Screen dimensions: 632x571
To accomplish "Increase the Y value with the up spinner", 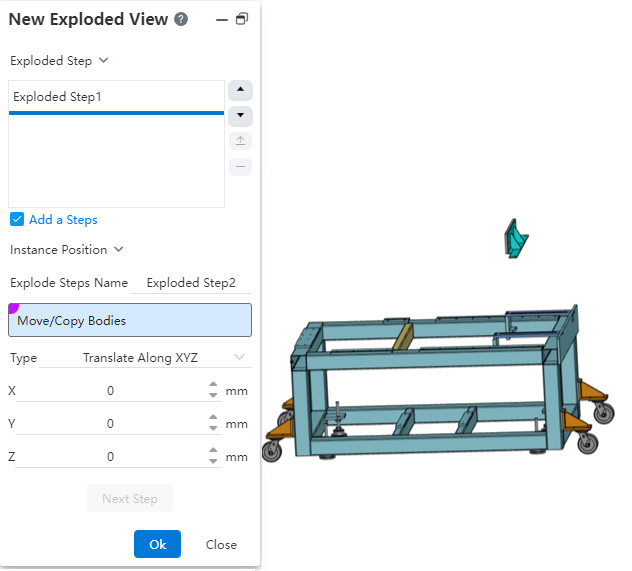I will point(213,417).
